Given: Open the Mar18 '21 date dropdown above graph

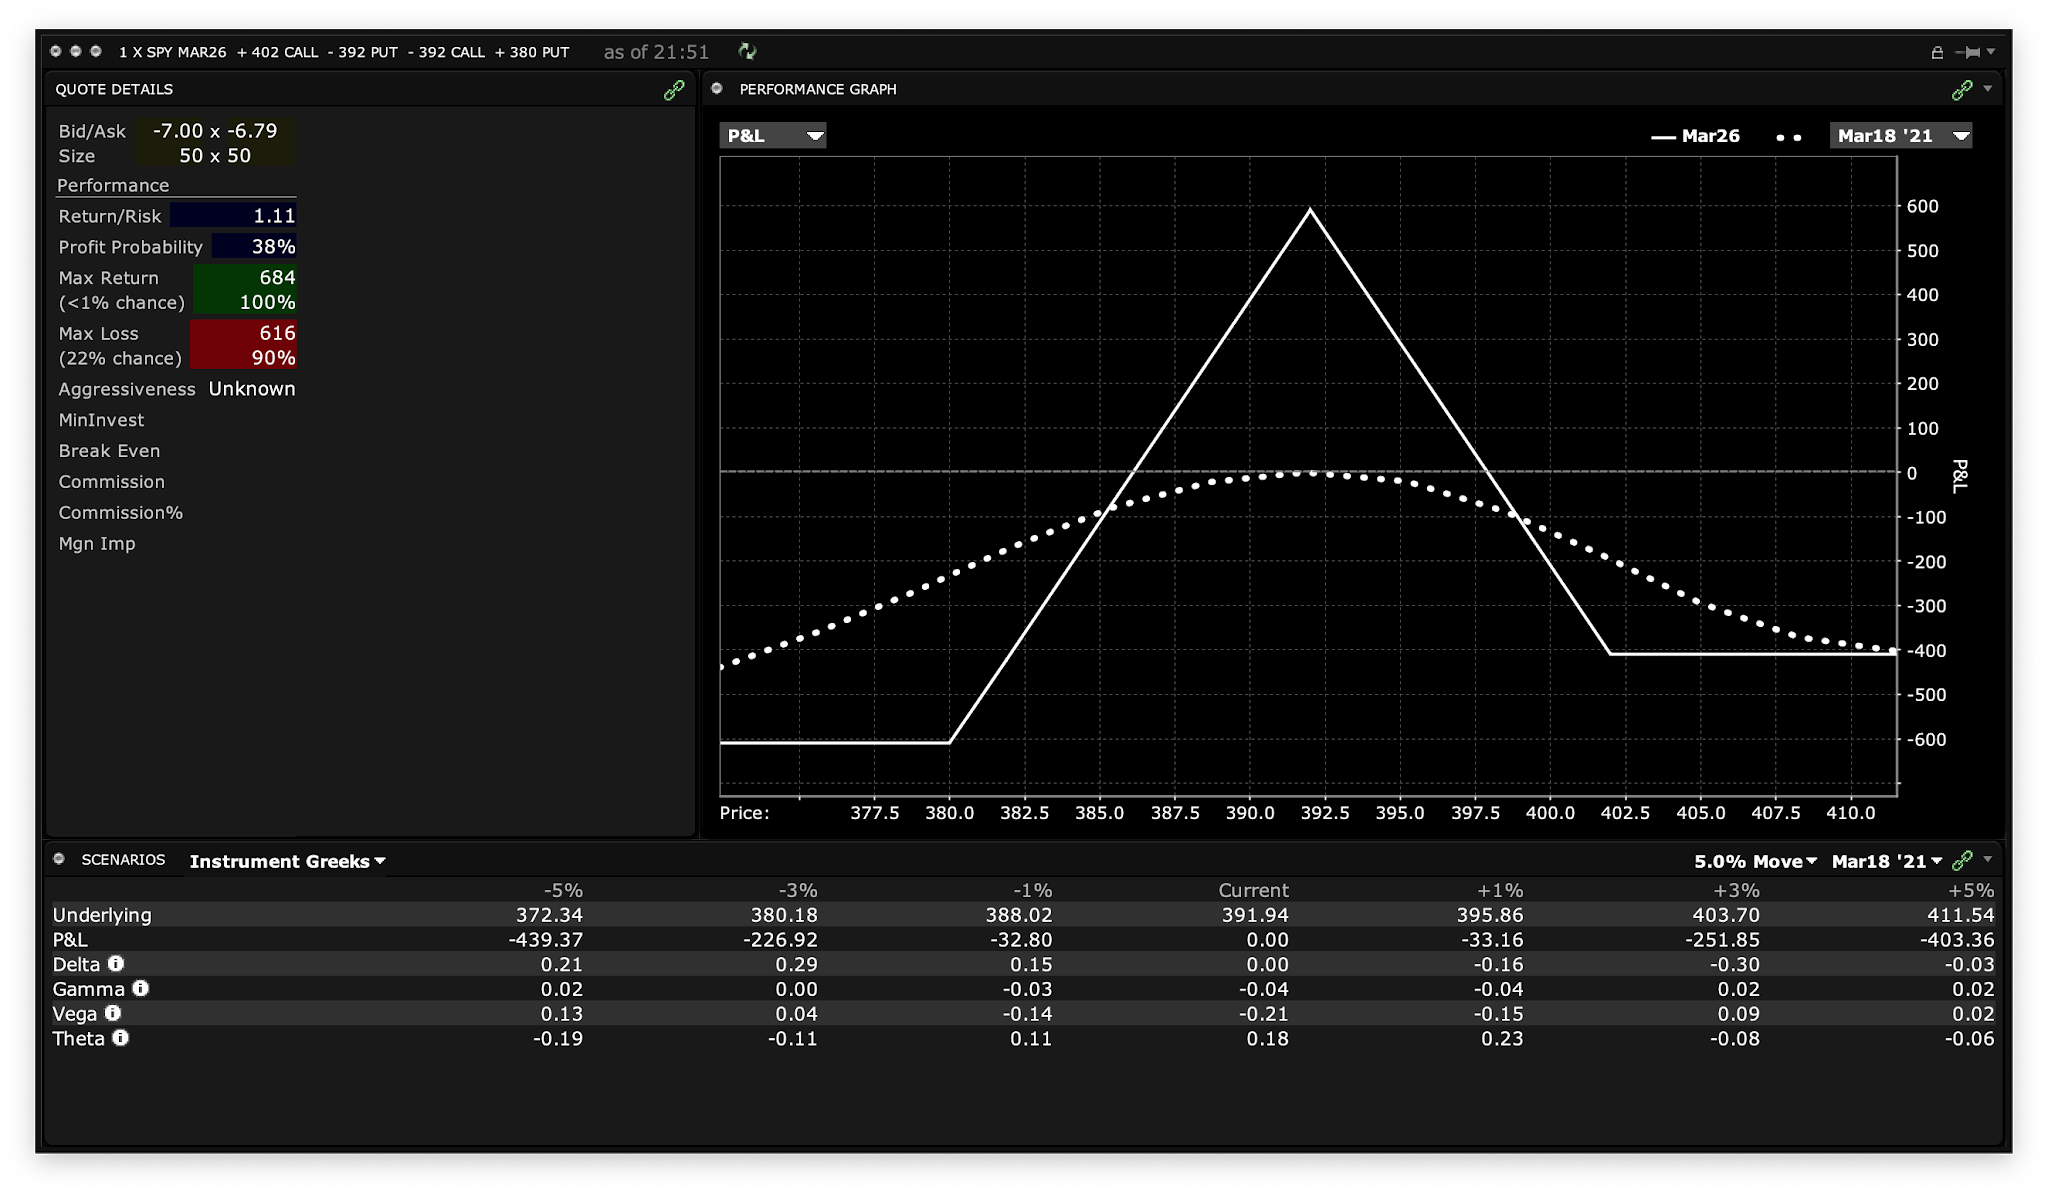Looking at the screenshot, I should 1901,135.
